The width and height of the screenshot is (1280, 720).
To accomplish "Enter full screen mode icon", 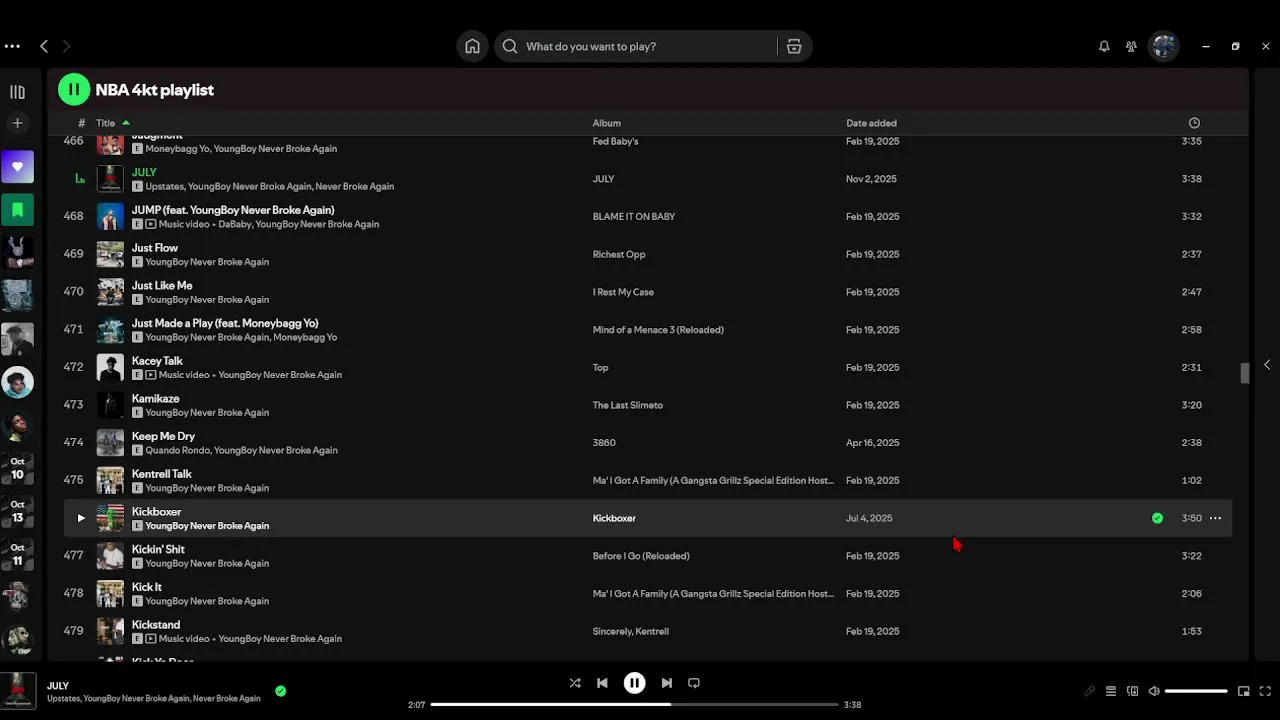I will click(x=1264, y=691).
